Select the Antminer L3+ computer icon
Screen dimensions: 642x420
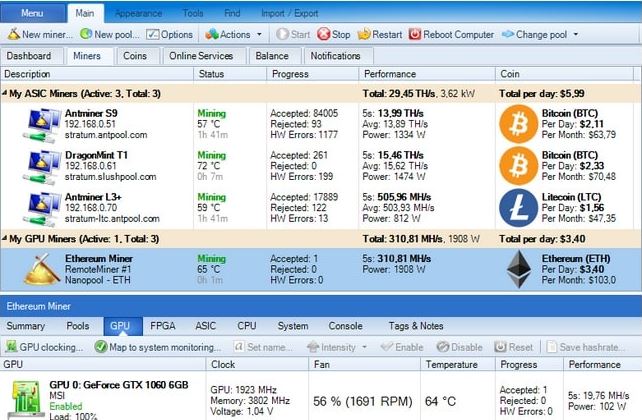point(41,208)
